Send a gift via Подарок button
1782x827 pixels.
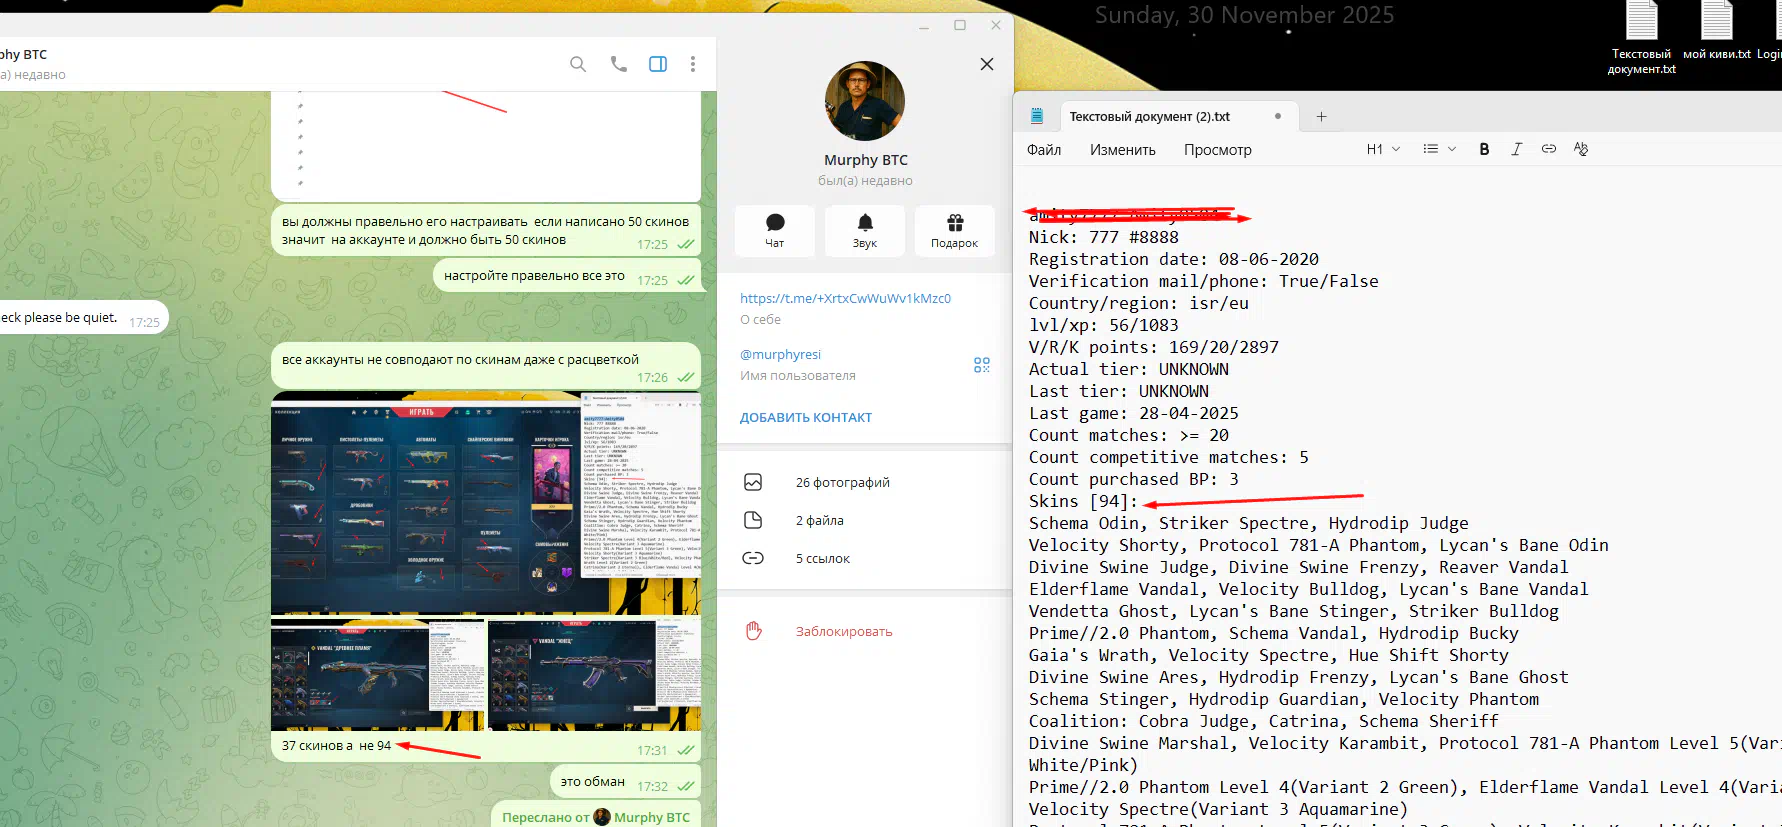[x=954, y=230]
